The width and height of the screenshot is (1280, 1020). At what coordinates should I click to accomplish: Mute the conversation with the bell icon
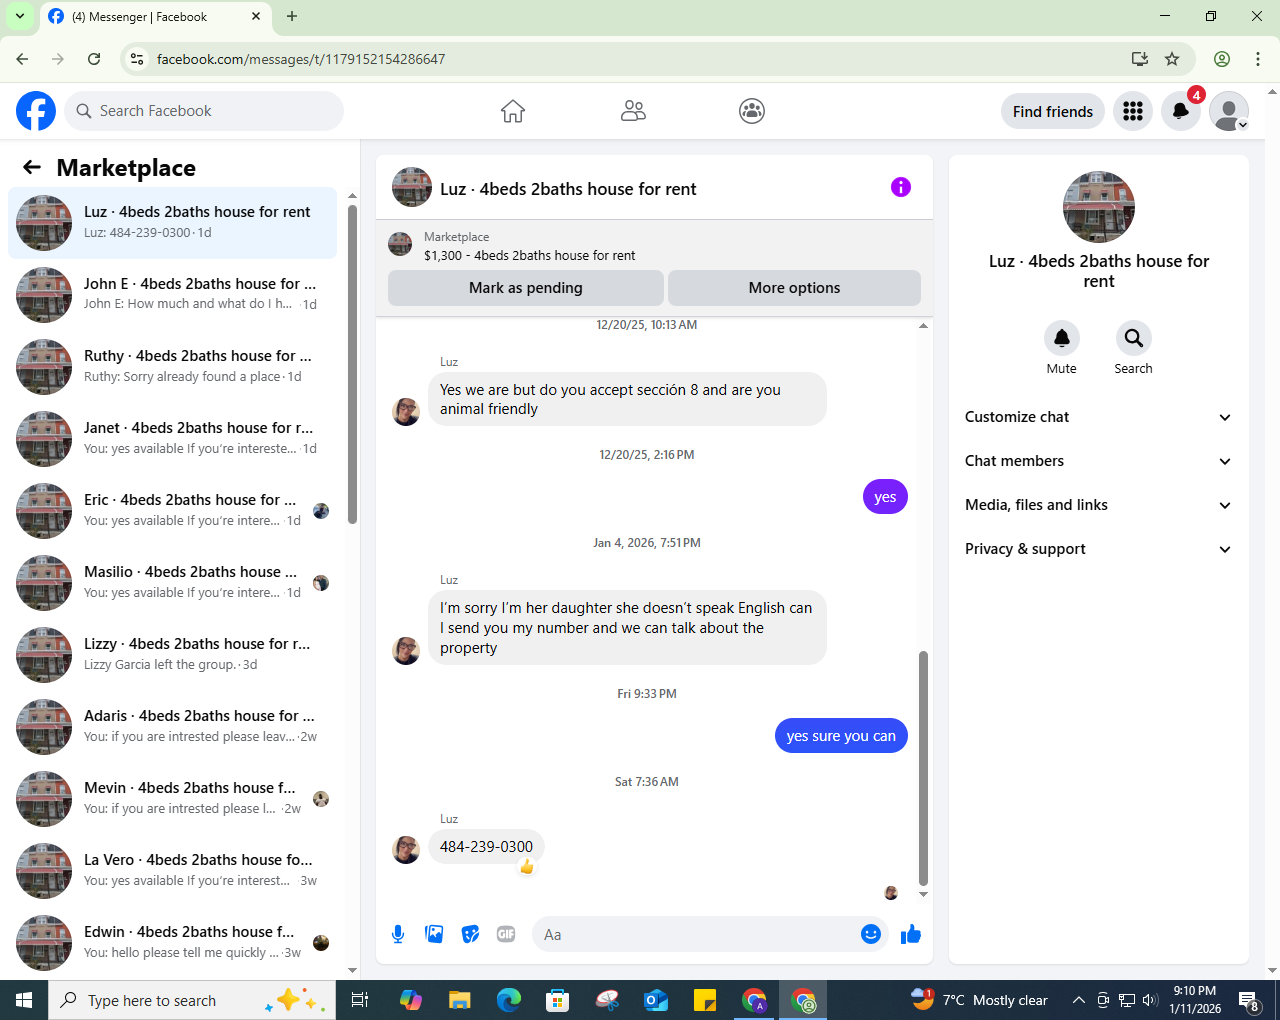[x=1062, y=338]
